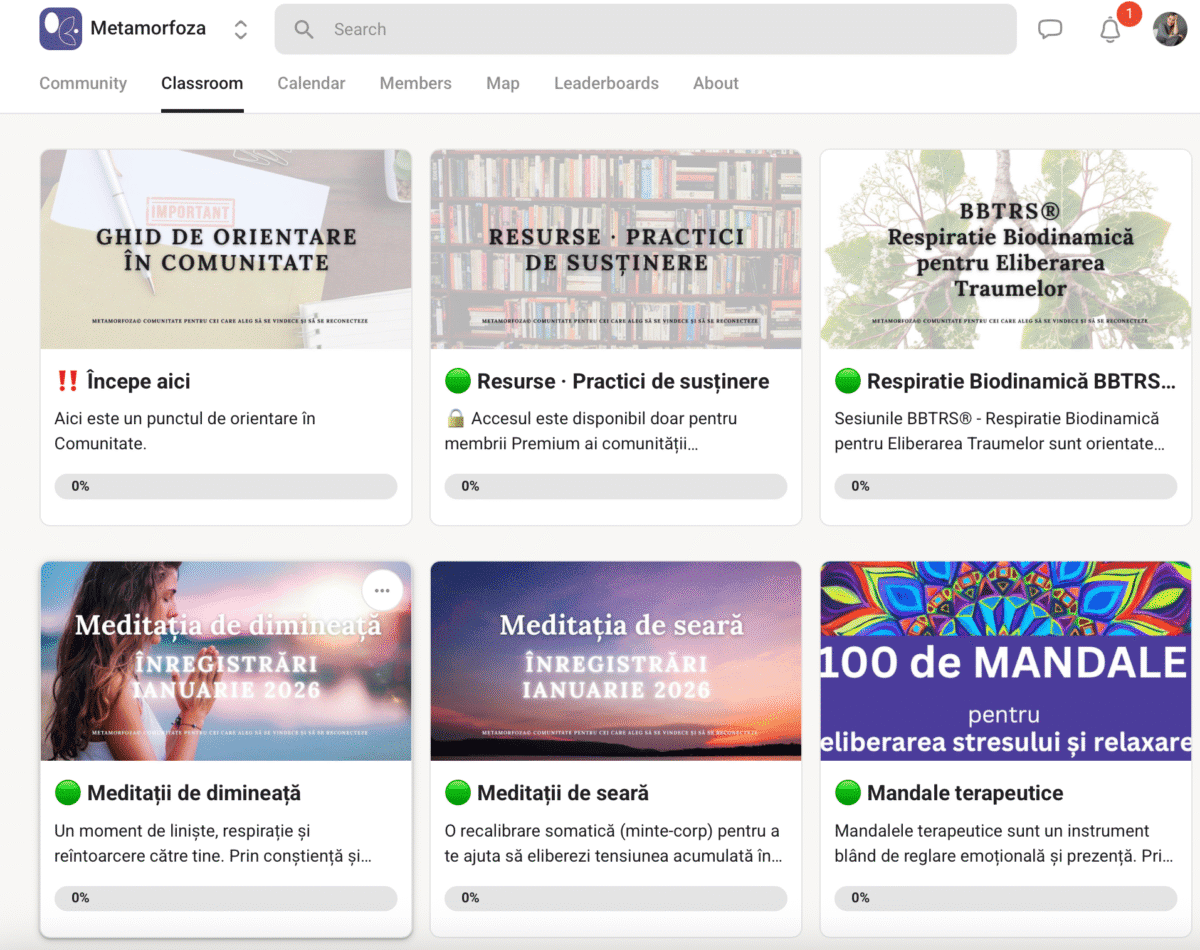Open the chat messages icon
The height and width of the screenshot is (950, 1200).
[x=1050, y=29]
